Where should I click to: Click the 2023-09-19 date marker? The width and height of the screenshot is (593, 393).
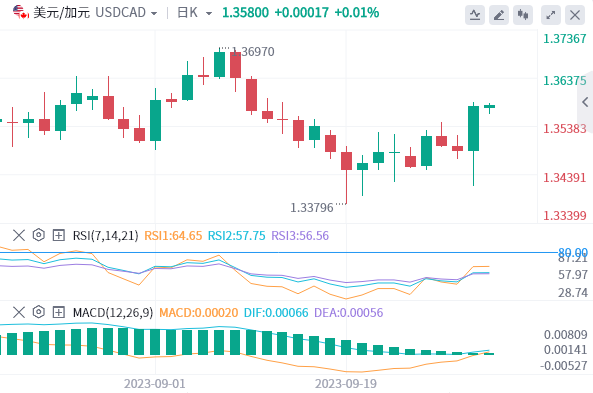click(x=346, y=384)
